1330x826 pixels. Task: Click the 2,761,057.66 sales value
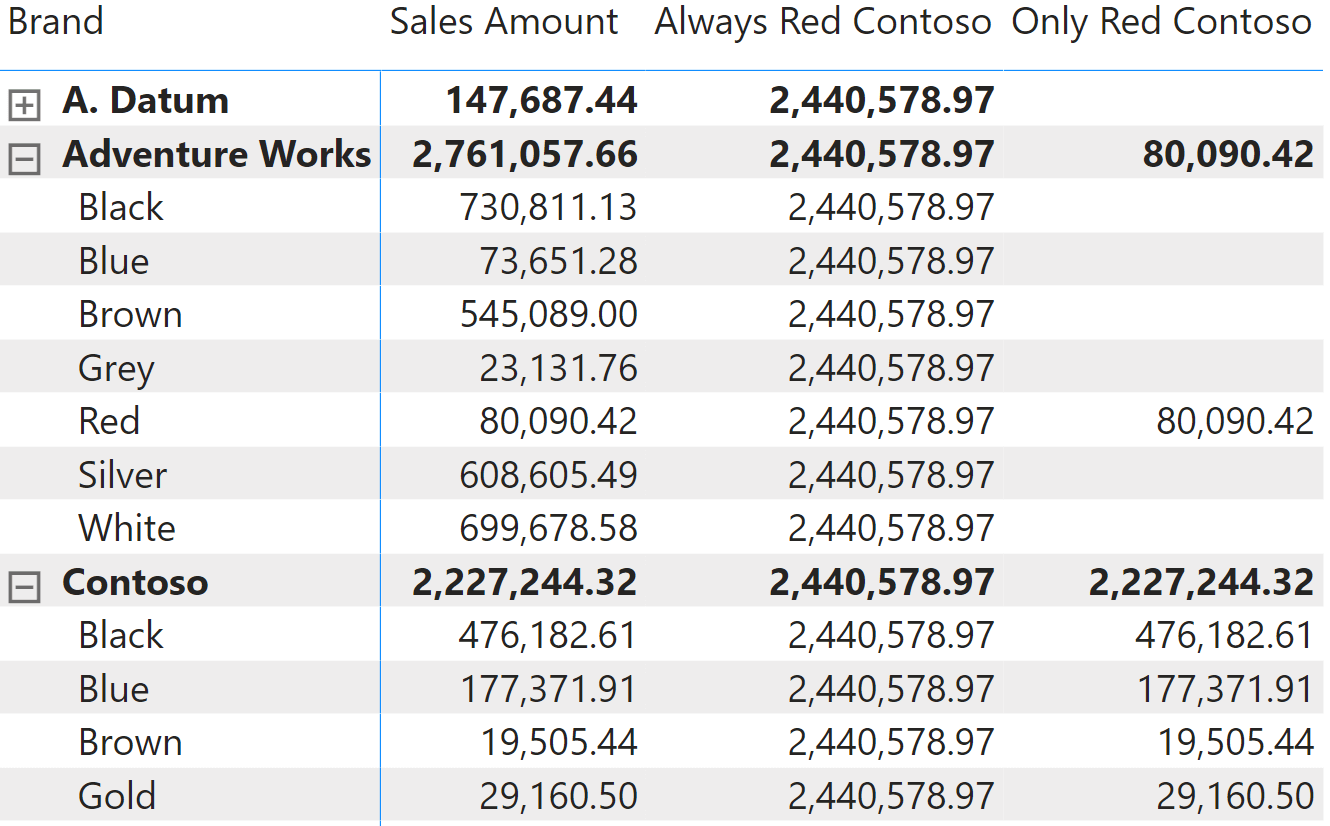(525, 154)
